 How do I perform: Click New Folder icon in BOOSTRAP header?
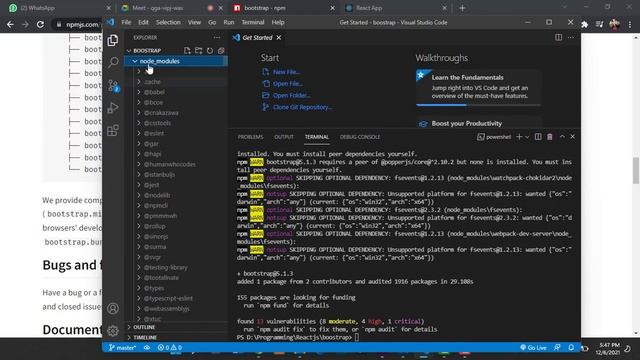click(198, 51)
